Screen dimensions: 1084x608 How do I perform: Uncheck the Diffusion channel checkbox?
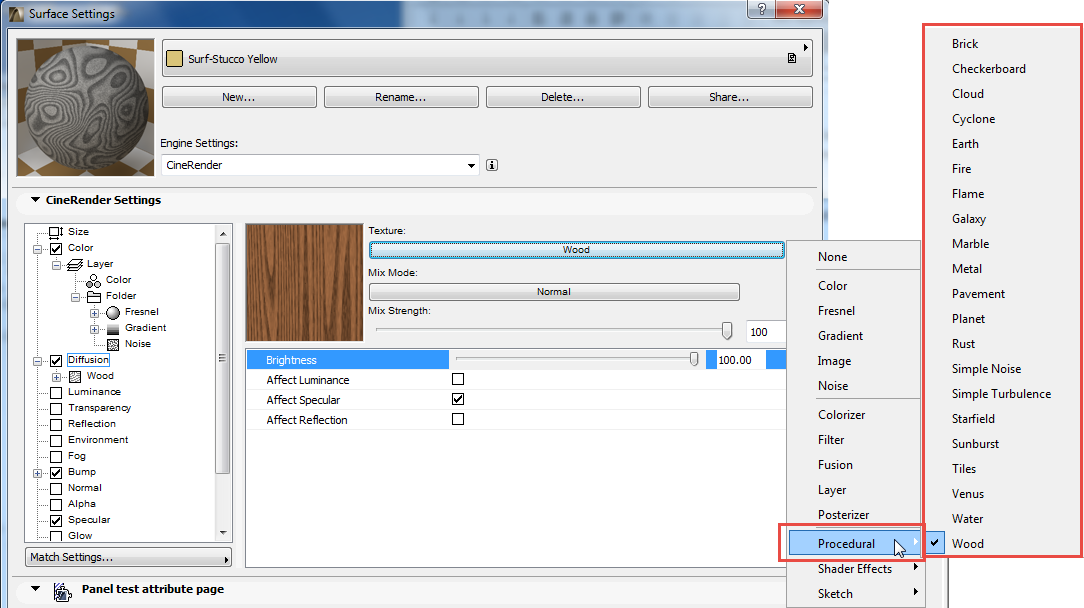pyautogui.click(x=56, y=360)
